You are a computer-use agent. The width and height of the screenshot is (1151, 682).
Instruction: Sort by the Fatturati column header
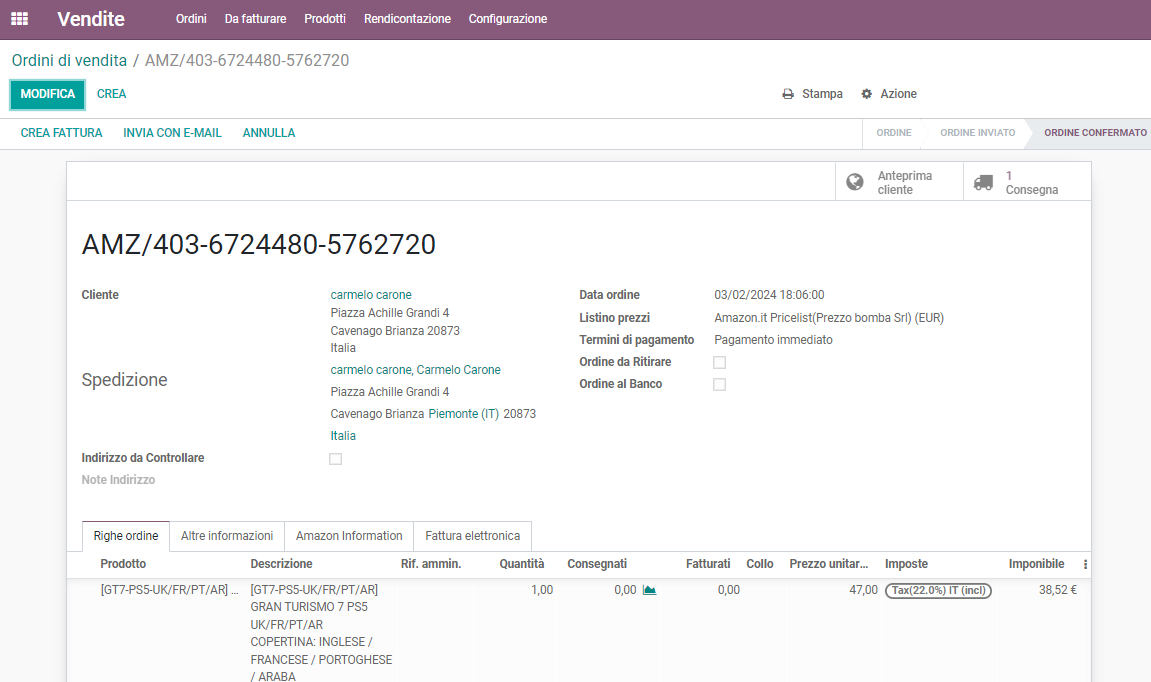tap(708, 564)
